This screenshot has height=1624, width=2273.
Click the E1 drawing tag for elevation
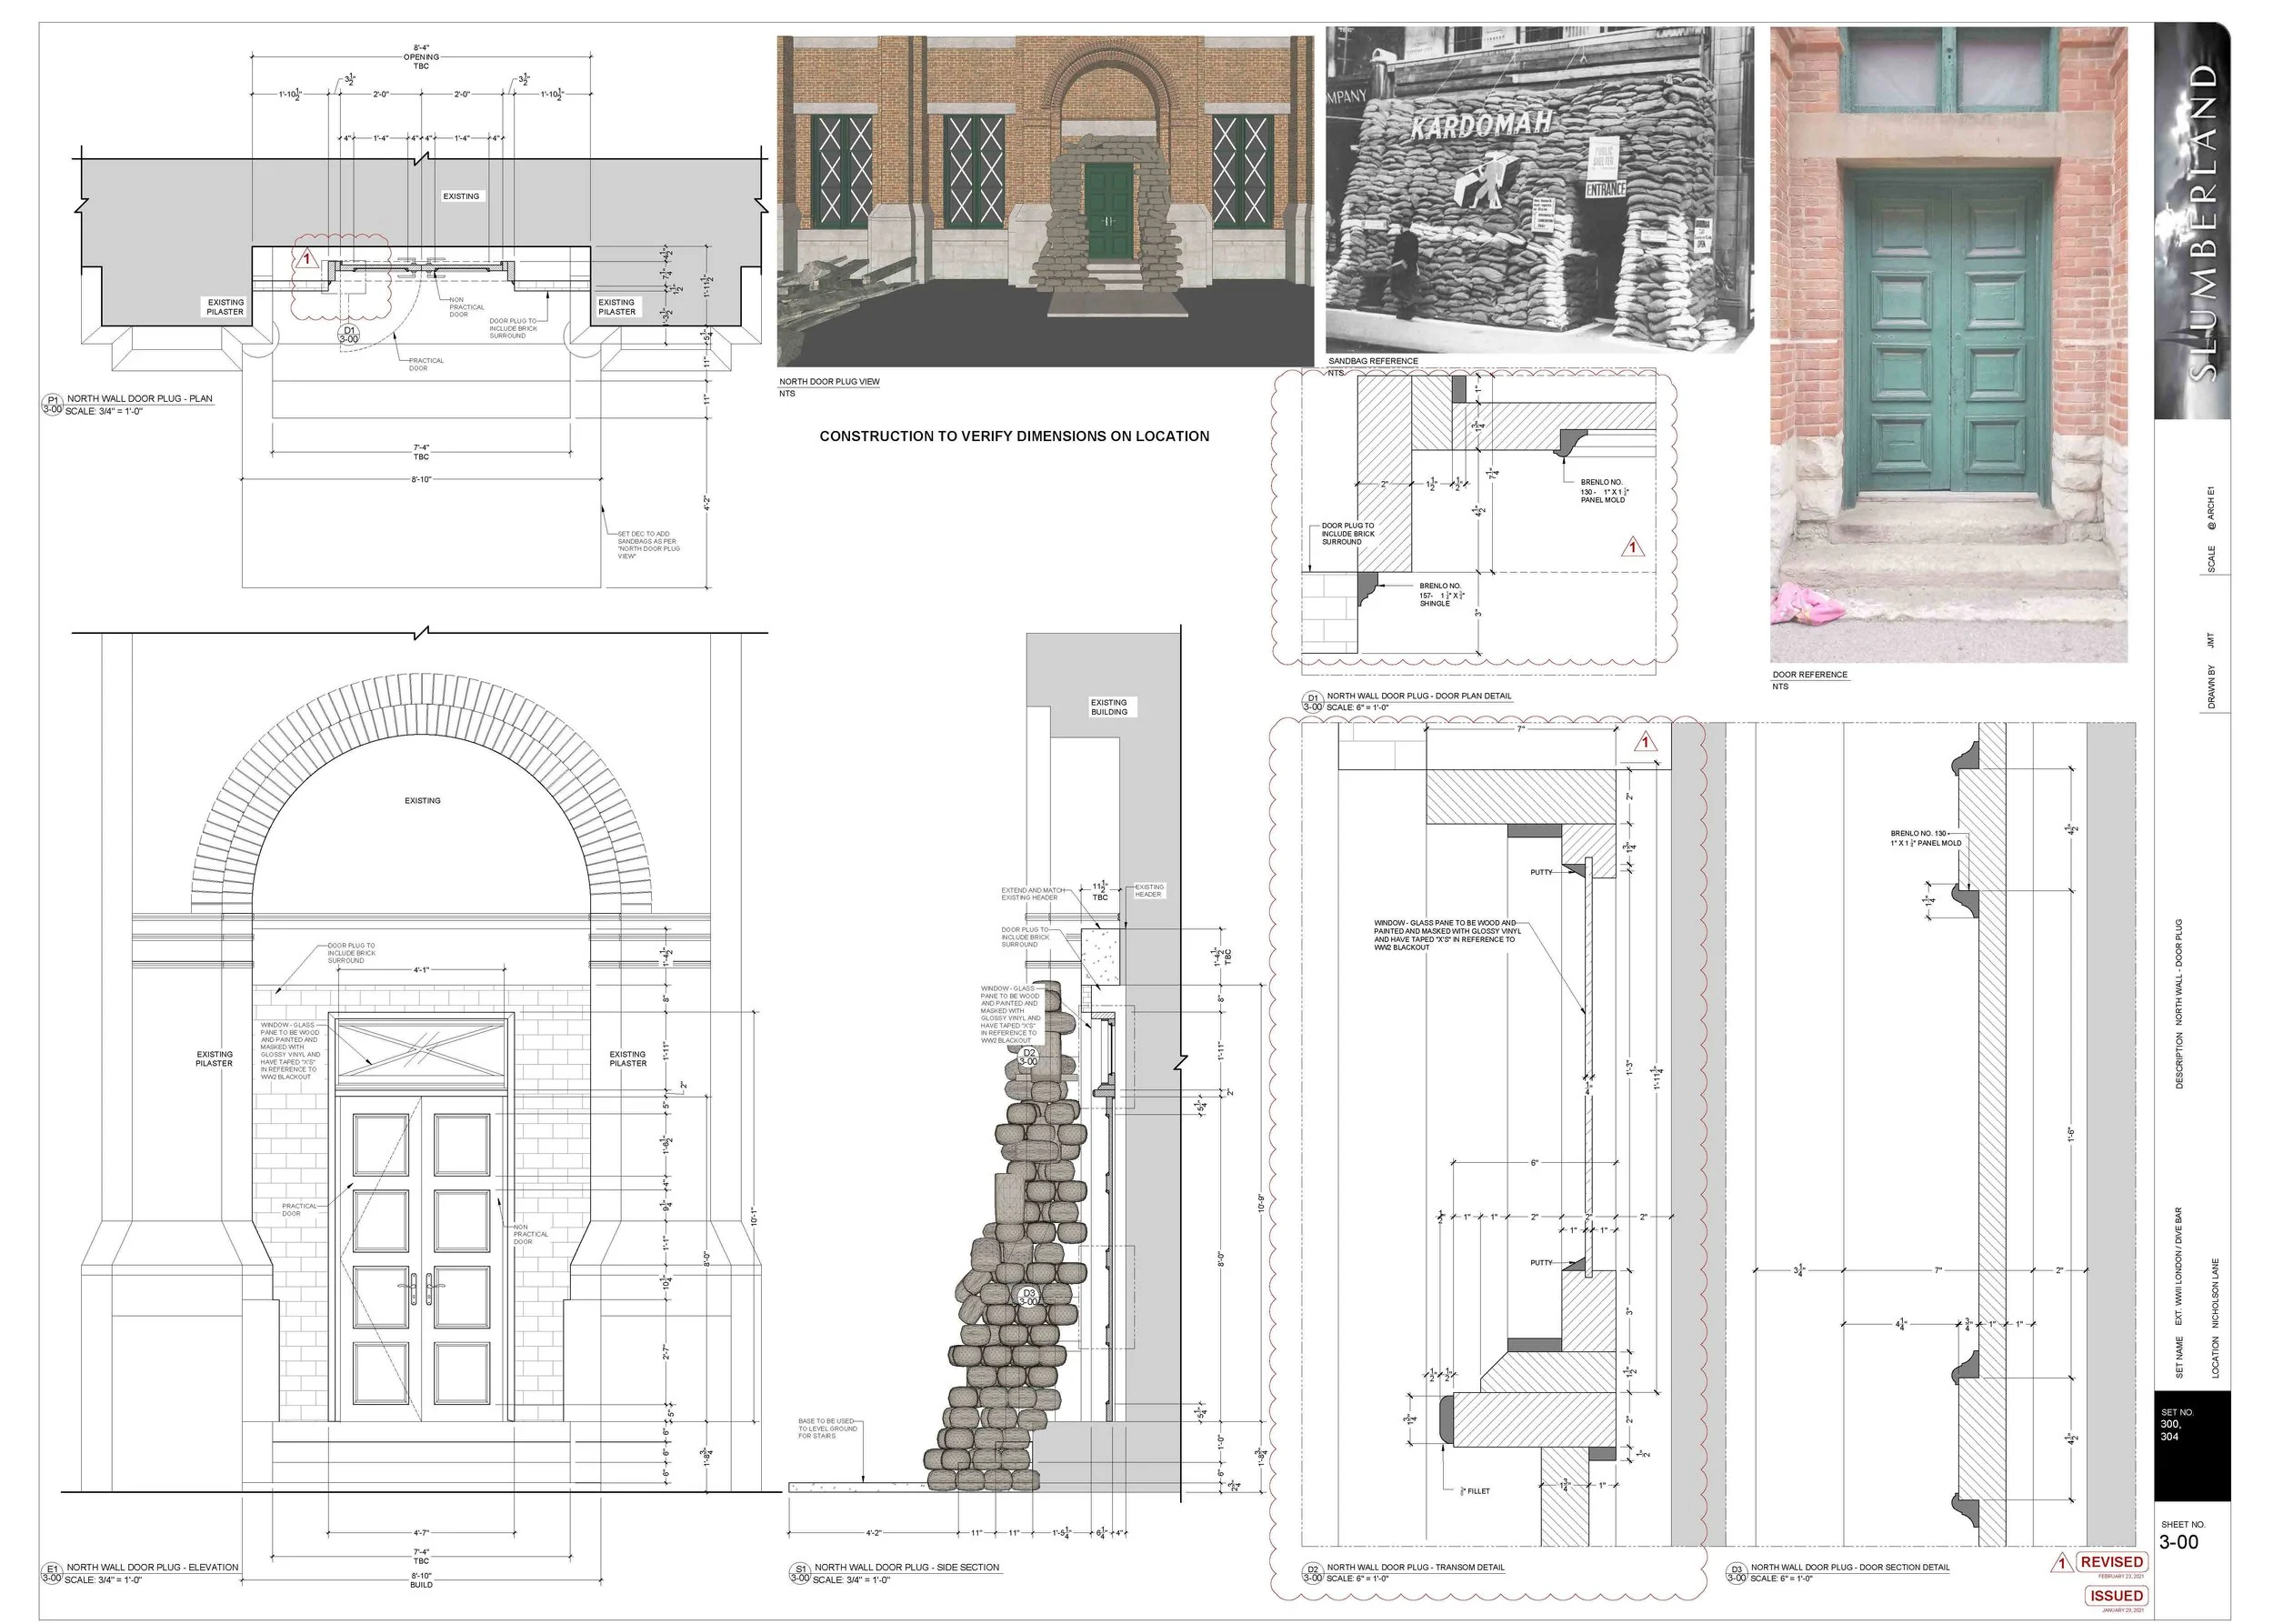pyautogui.click(x=51, y=1574)
